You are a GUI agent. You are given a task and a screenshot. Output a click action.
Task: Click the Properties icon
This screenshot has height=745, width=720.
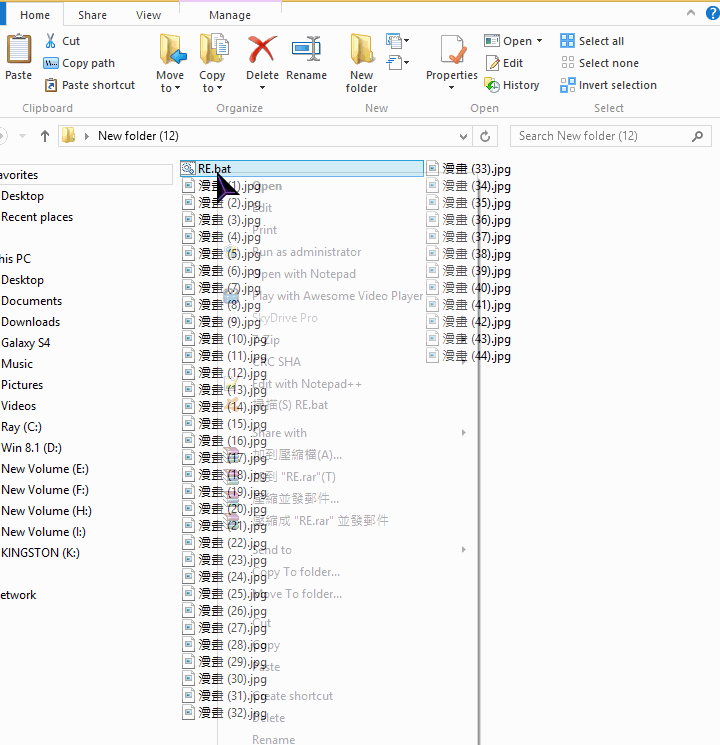(452, 49)
